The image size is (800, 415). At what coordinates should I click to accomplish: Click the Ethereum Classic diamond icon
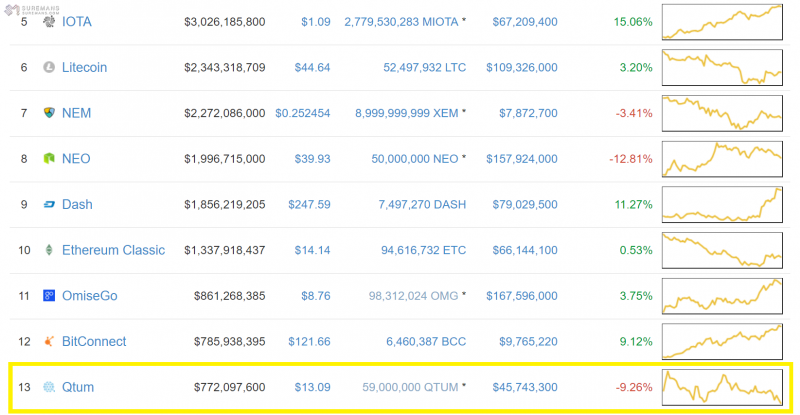click(x=49, y=250)
